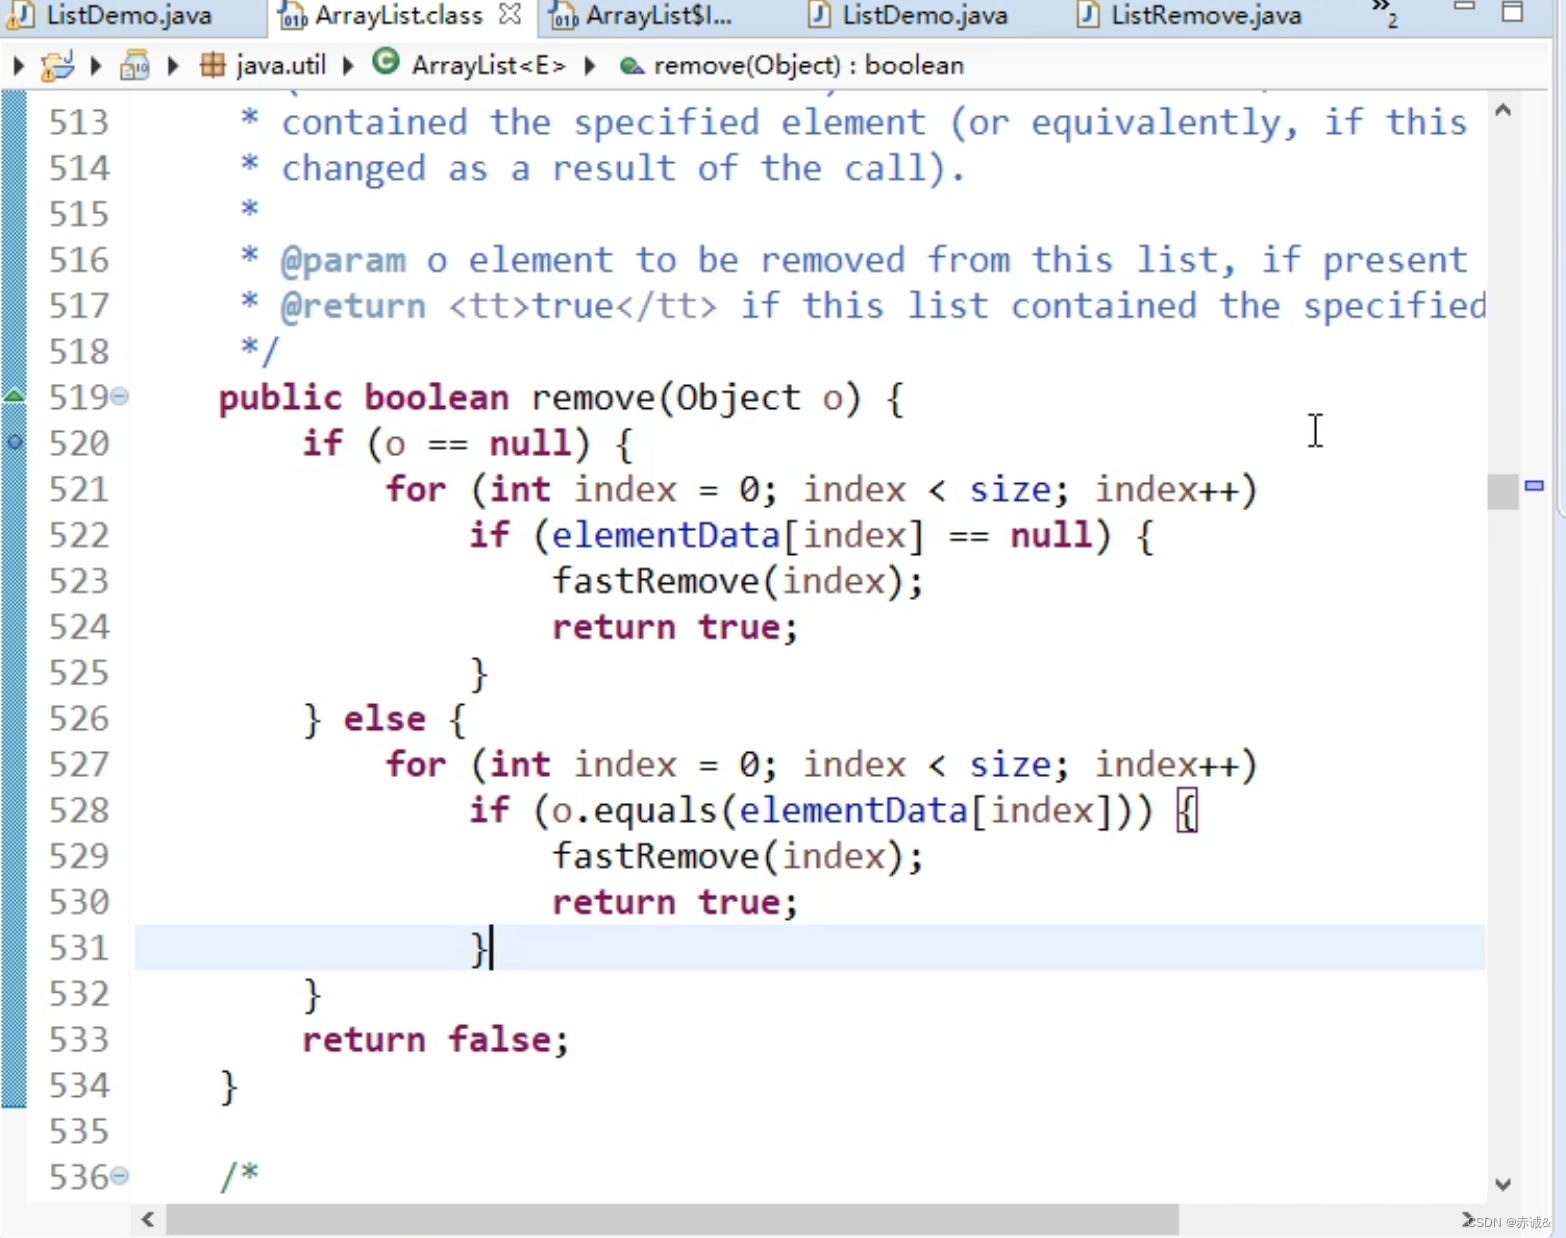
Task: Switch to the first ListDemo.java tab
Action: [x=128, y=15]
